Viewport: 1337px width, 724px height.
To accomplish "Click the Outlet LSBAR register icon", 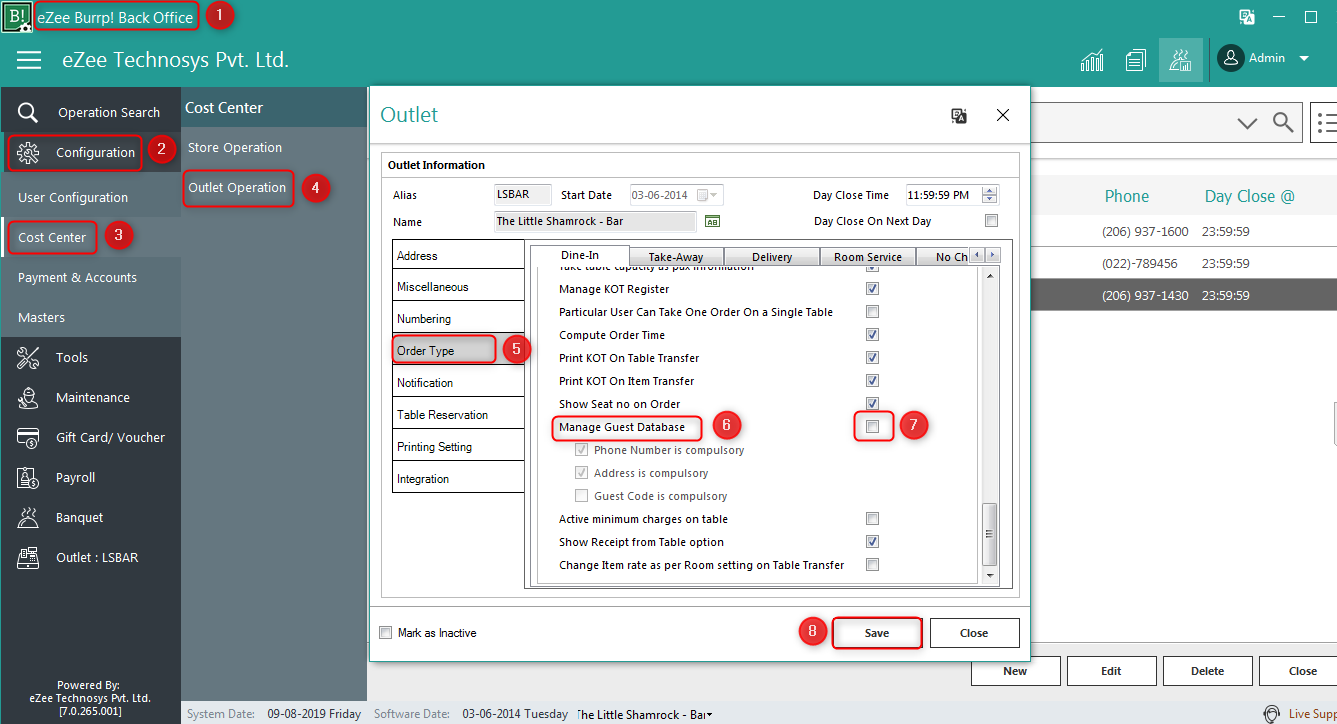I will (29, 557).
